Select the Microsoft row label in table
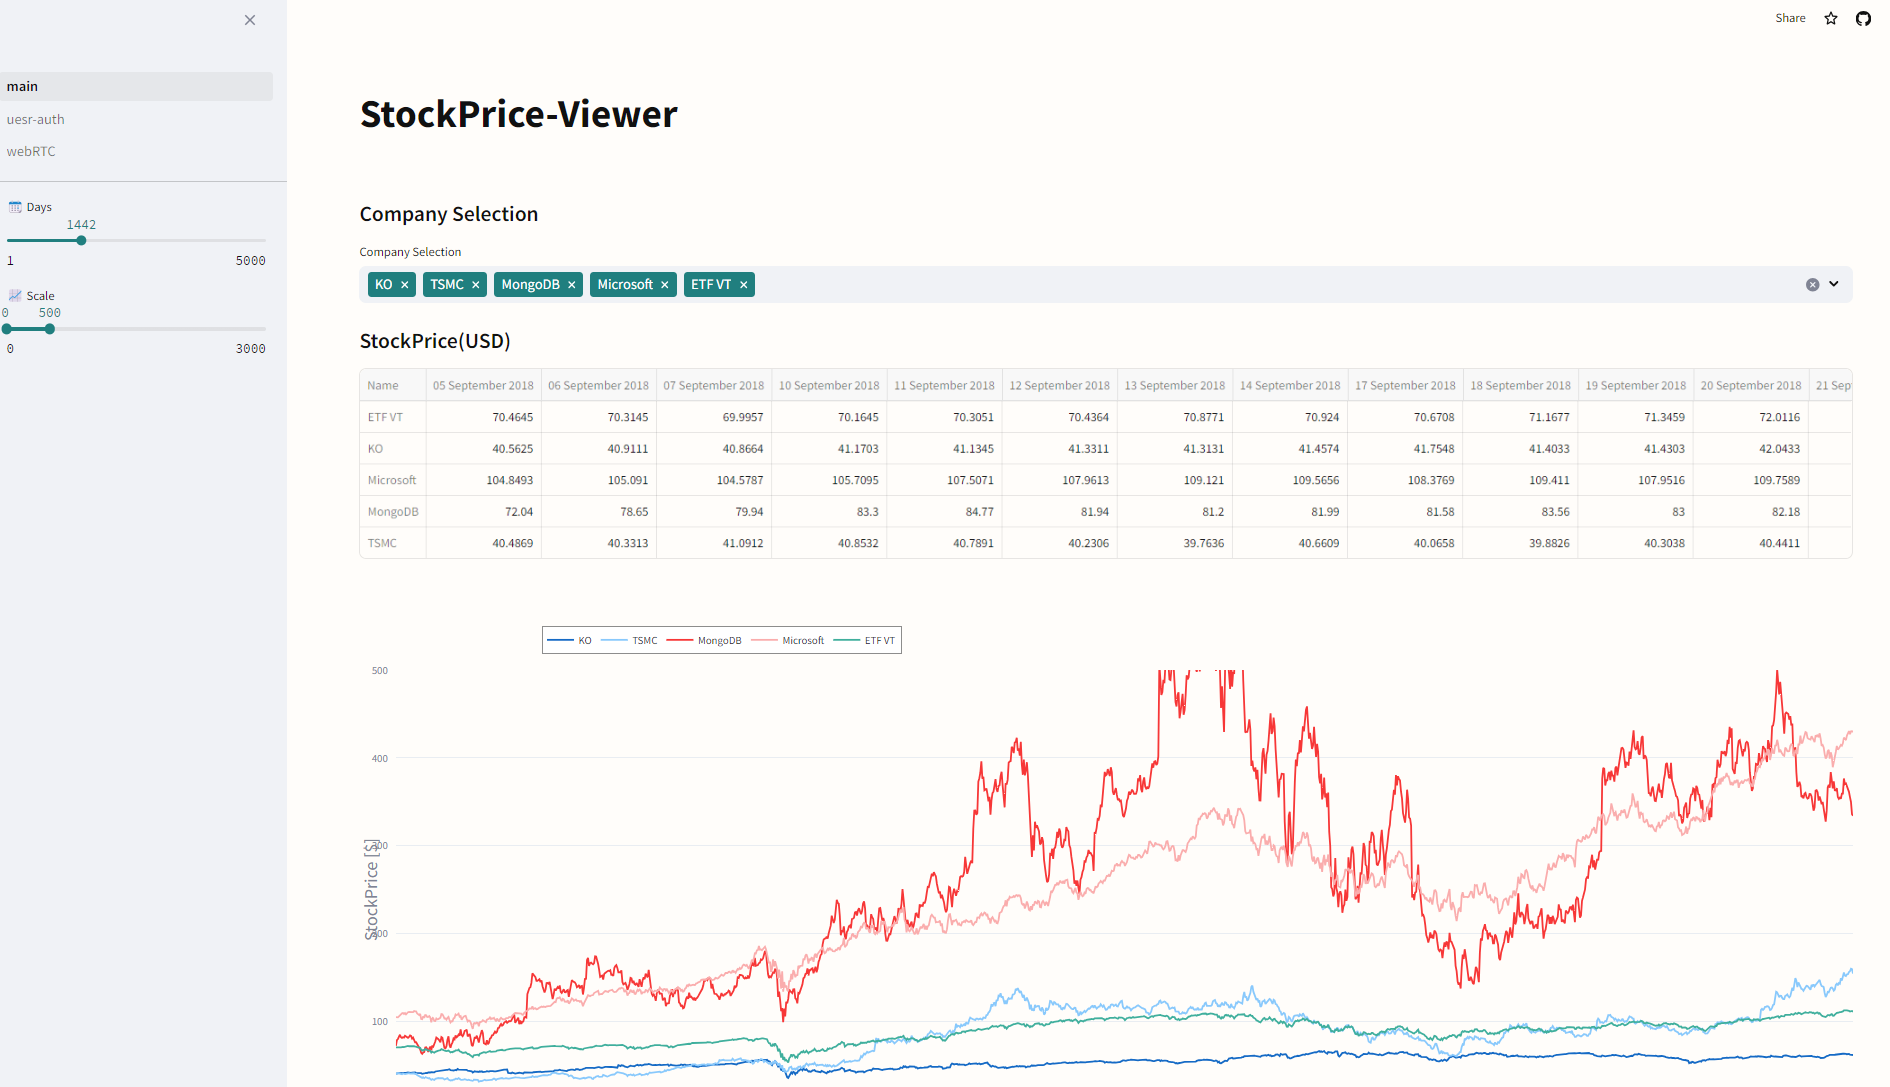This screenshot has height=1087, width=1890. (392, 480)
